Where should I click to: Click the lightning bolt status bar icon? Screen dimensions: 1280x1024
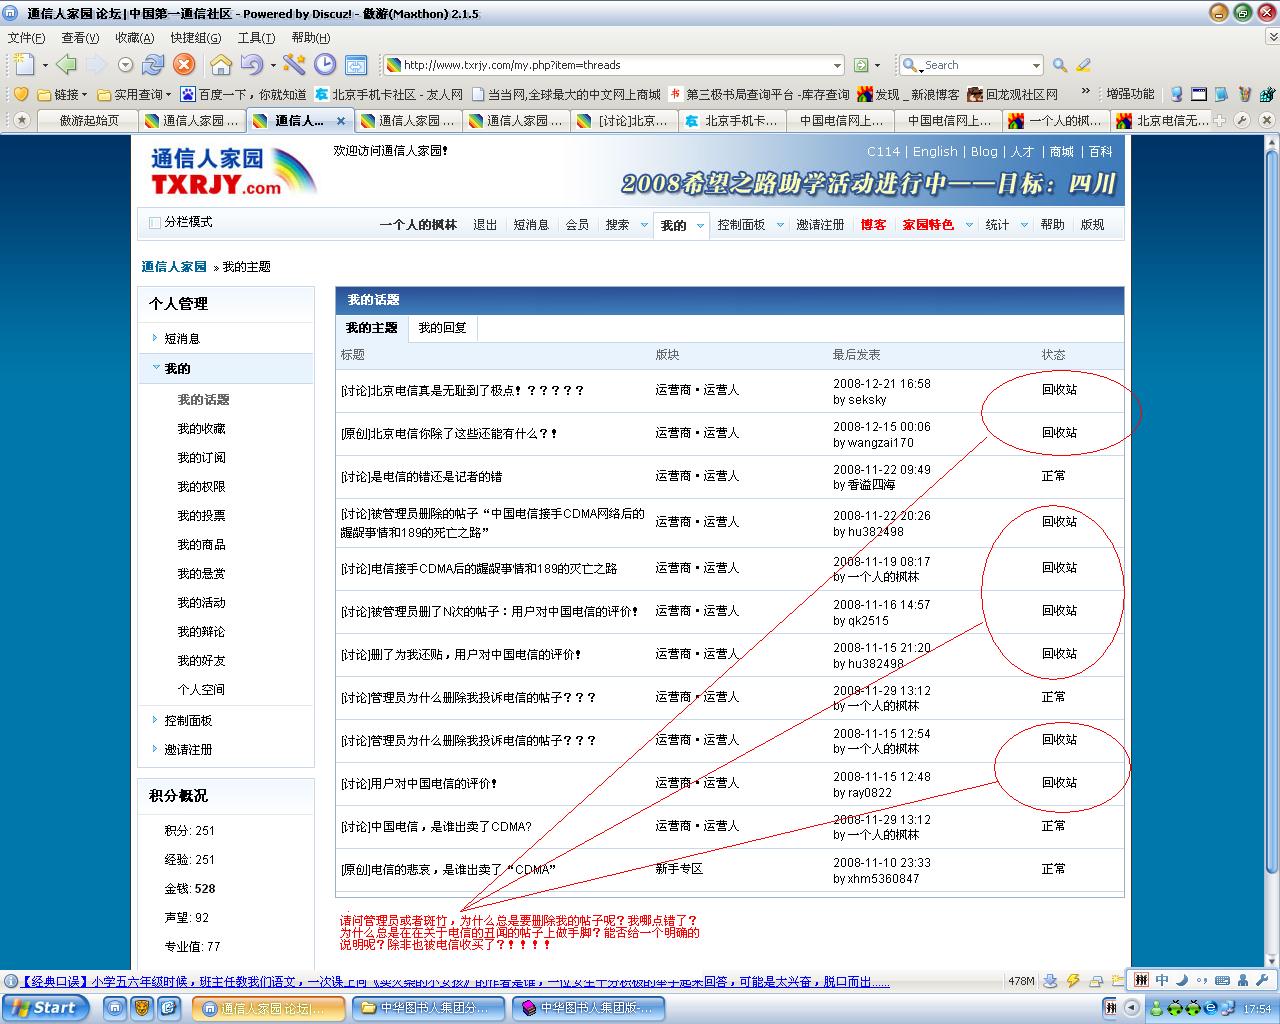click(1073, 981)
